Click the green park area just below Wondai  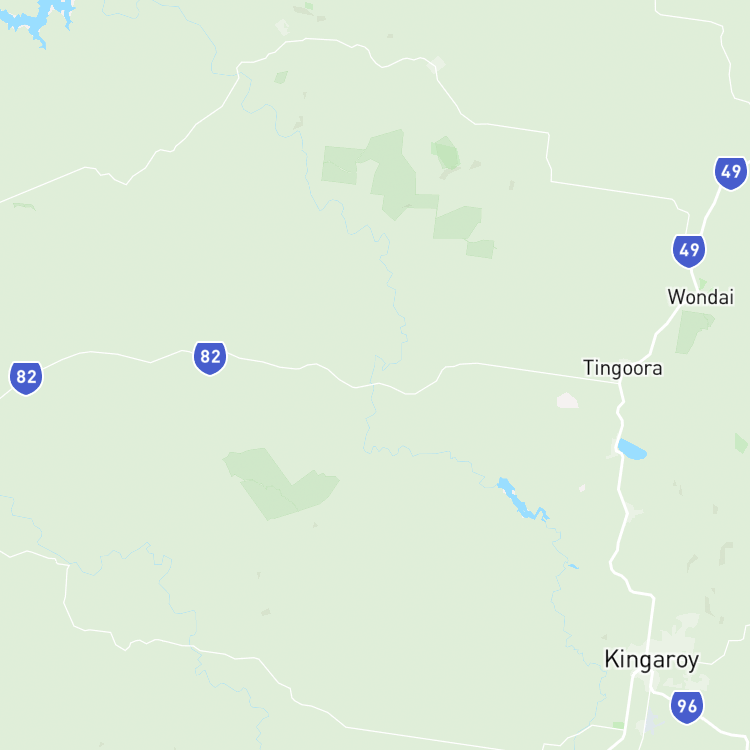pyautogui.click(x=693, y=332)
